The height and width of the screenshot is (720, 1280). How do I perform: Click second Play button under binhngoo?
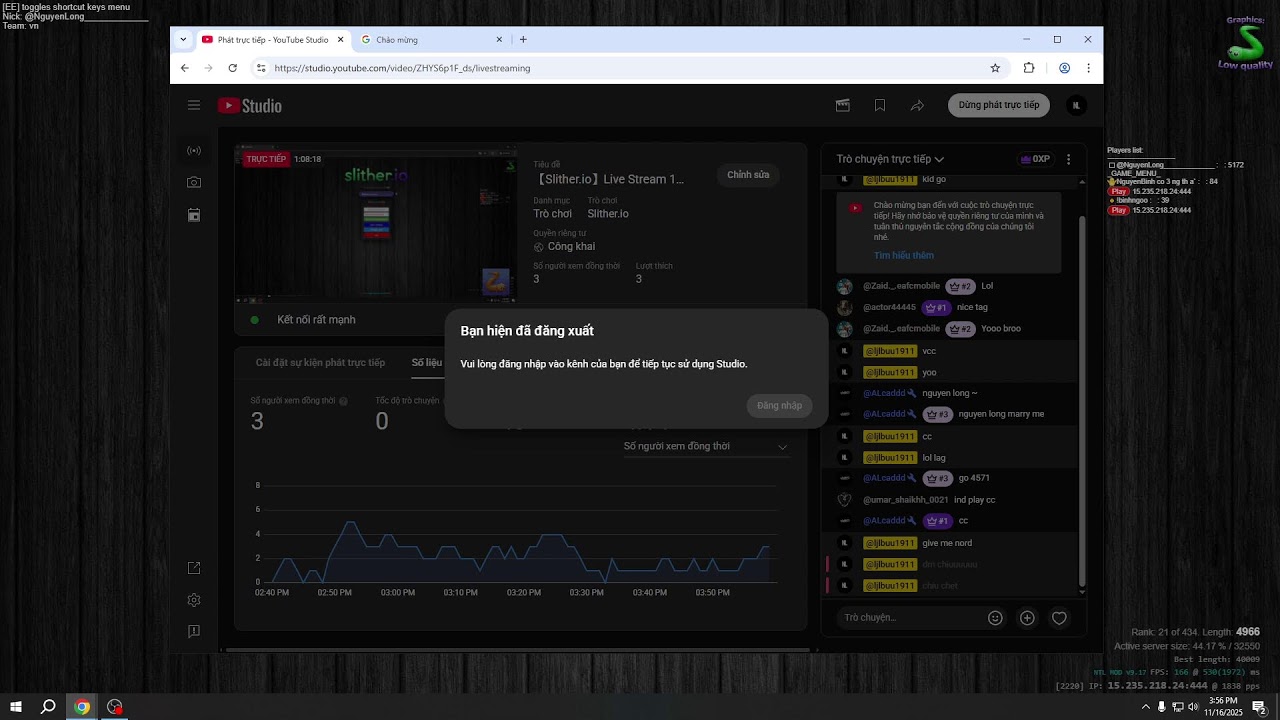tap(1119, 210)
